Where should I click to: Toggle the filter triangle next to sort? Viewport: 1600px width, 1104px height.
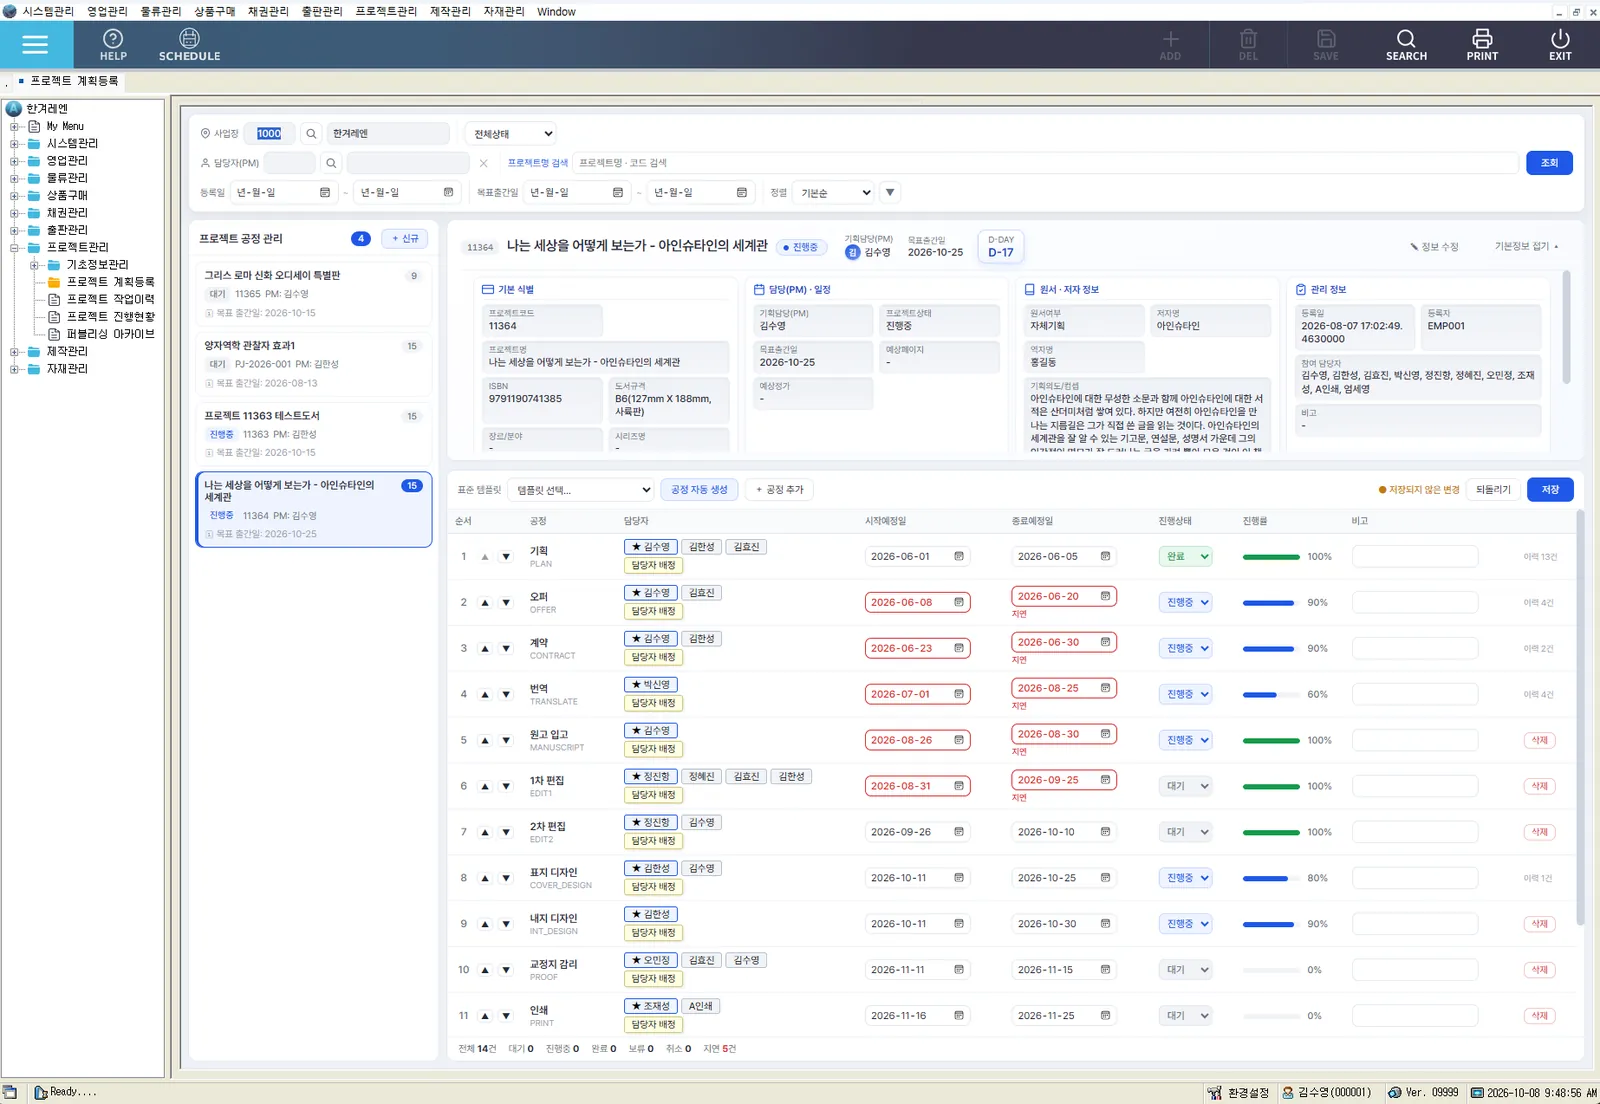(x=890, y=192)
